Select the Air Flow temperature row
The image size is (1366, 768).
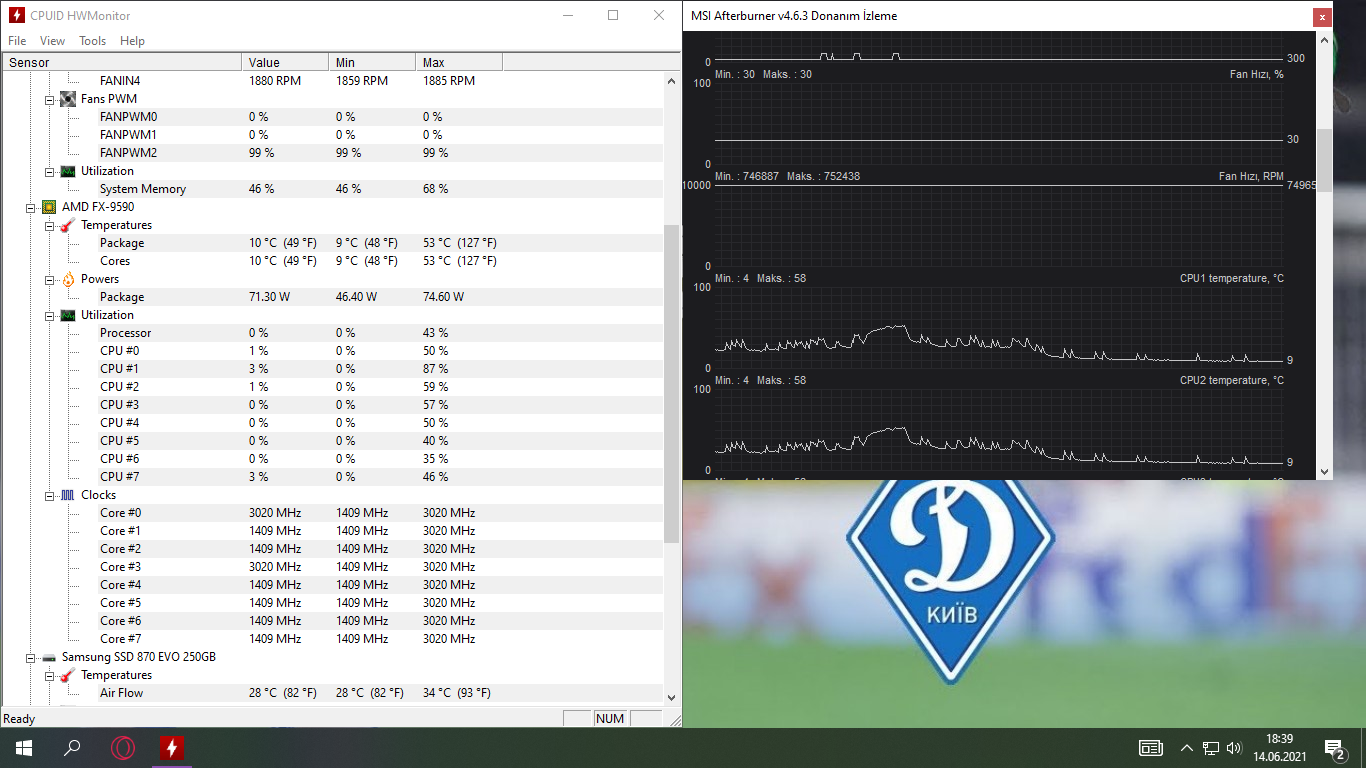332,693
